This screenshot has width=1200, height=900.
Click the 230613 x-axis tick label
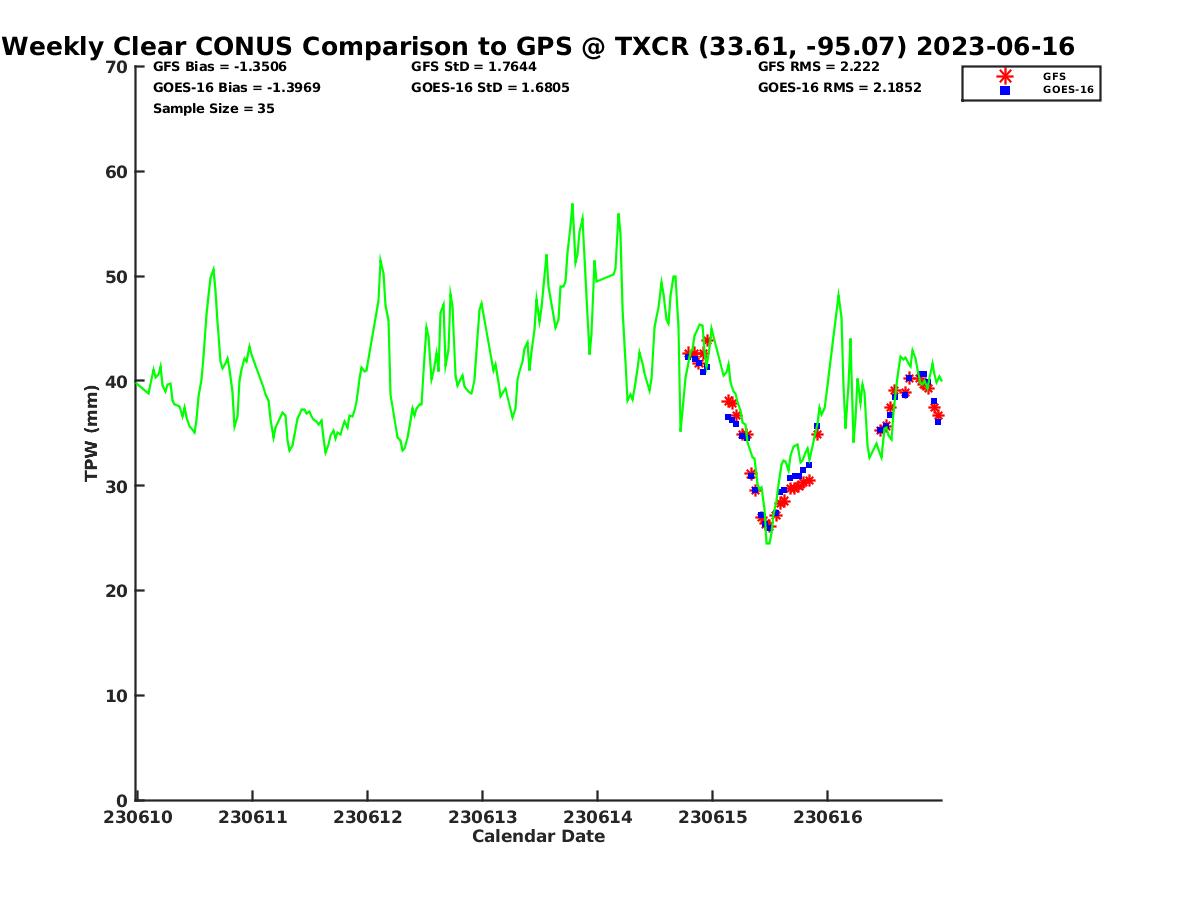click(482, 817)
